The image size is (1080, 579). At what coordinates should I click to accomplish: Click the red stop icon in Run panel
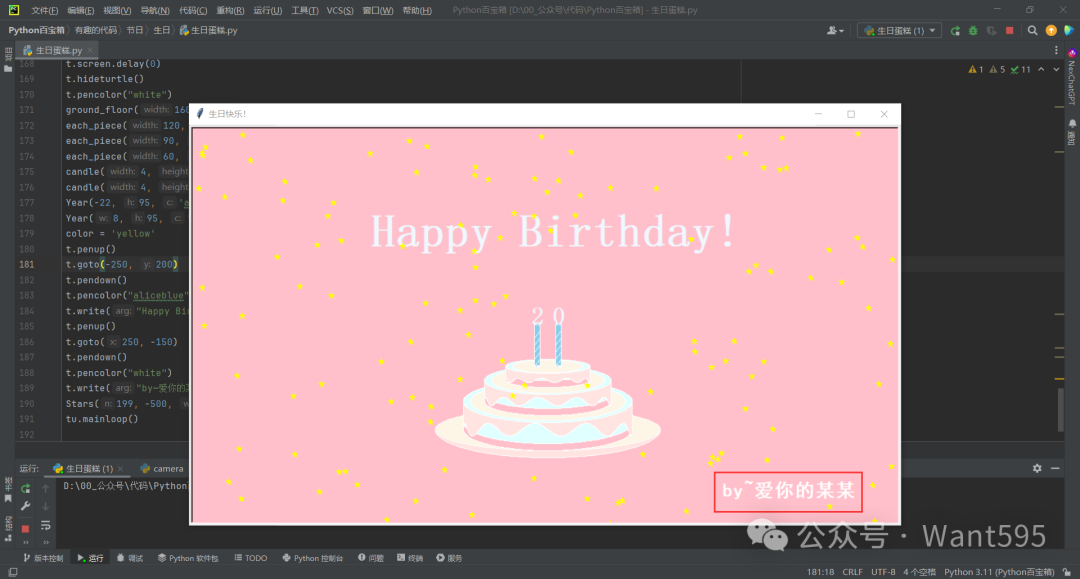(x=25, y=529)
